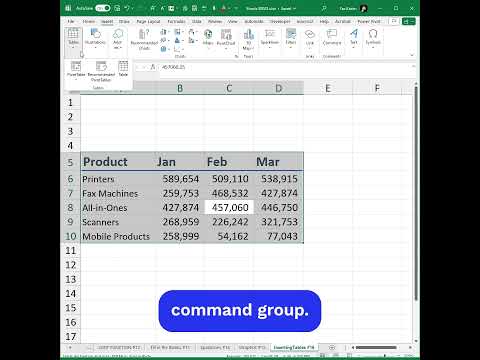Toggle the AutoSave switch
This screenshot has width=480, height=360.
[102, 8]
